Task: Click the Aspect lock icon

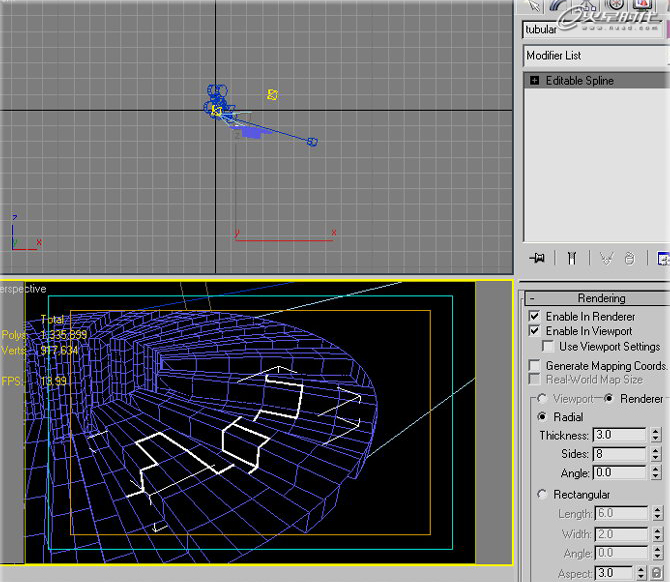Action: (x=656, y=573)
